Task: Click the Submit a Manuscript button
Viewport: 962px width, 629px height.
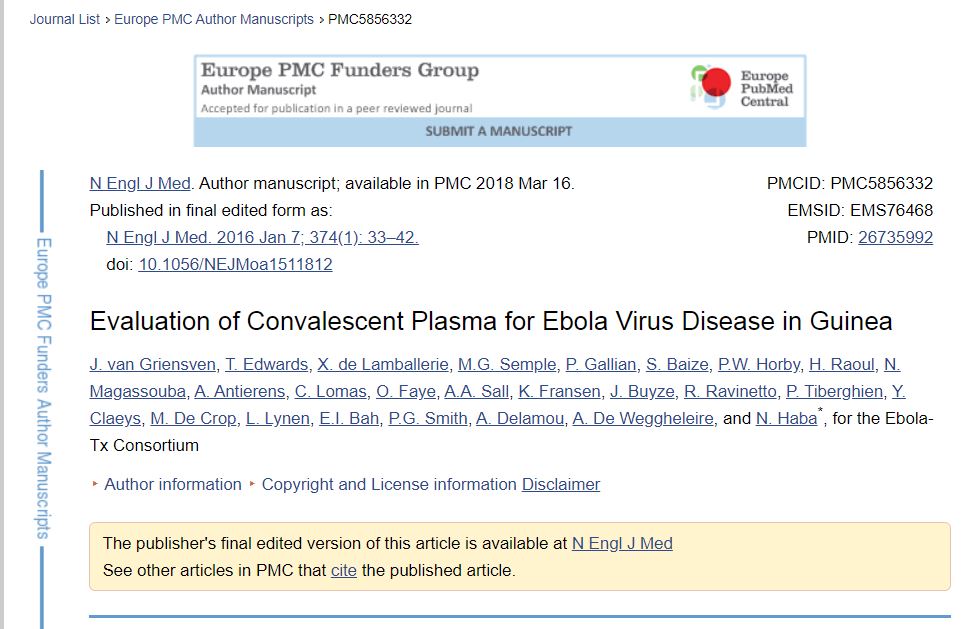Action: 499,131
